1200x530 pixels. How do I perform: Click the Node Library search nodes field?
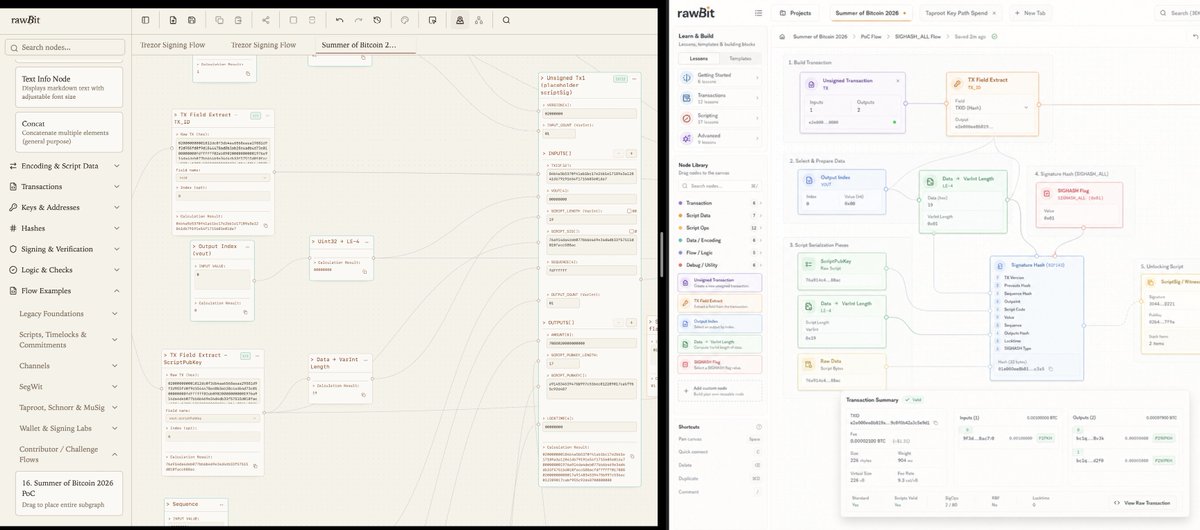[x=719, y=186]
